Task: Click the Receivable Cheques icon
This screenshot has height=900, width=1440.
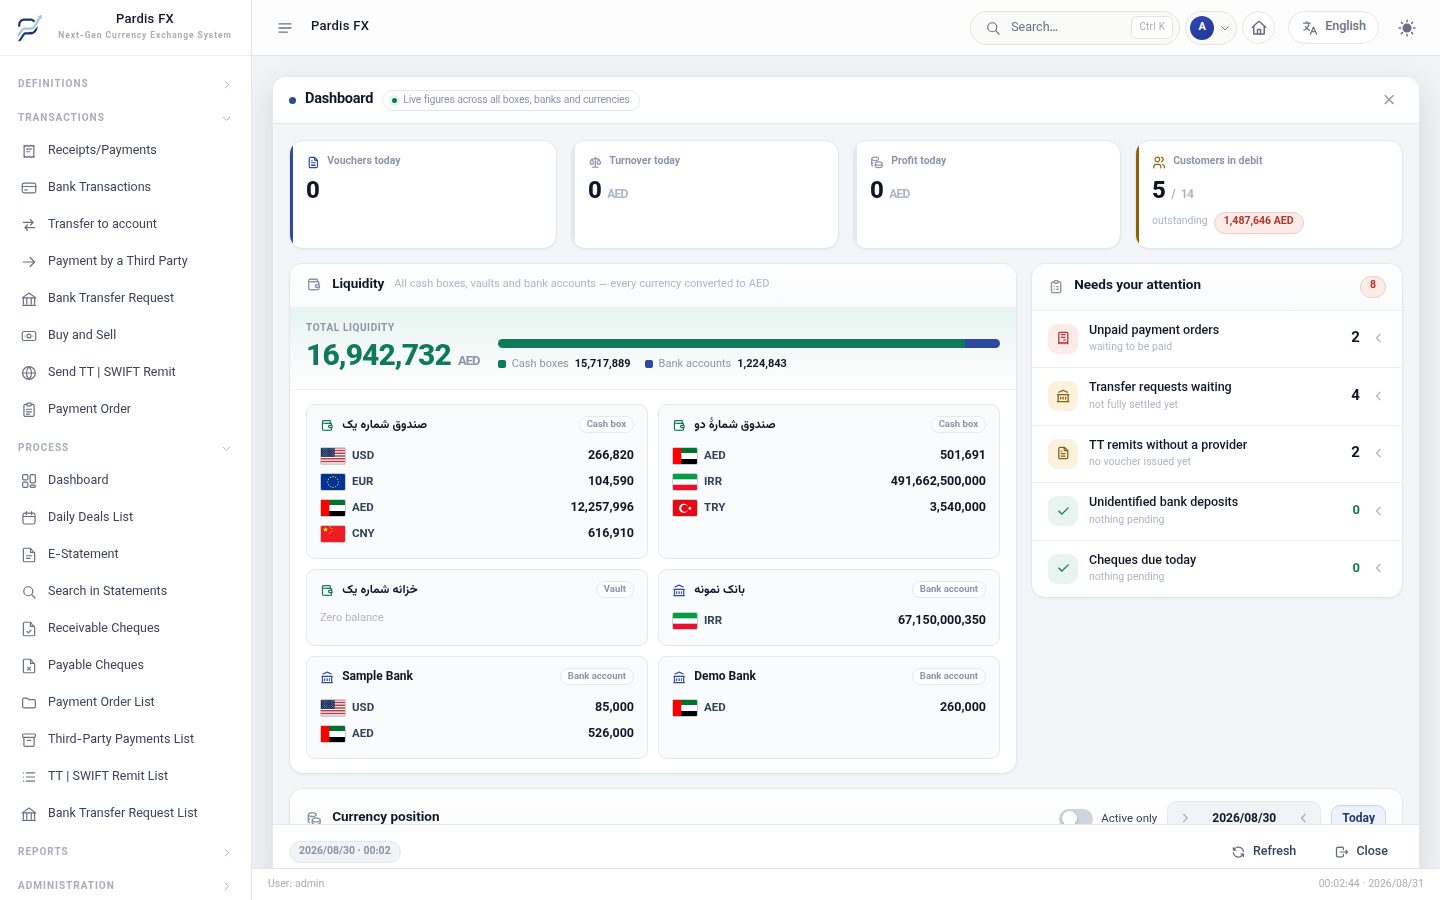Action: (x=29, y=629)
